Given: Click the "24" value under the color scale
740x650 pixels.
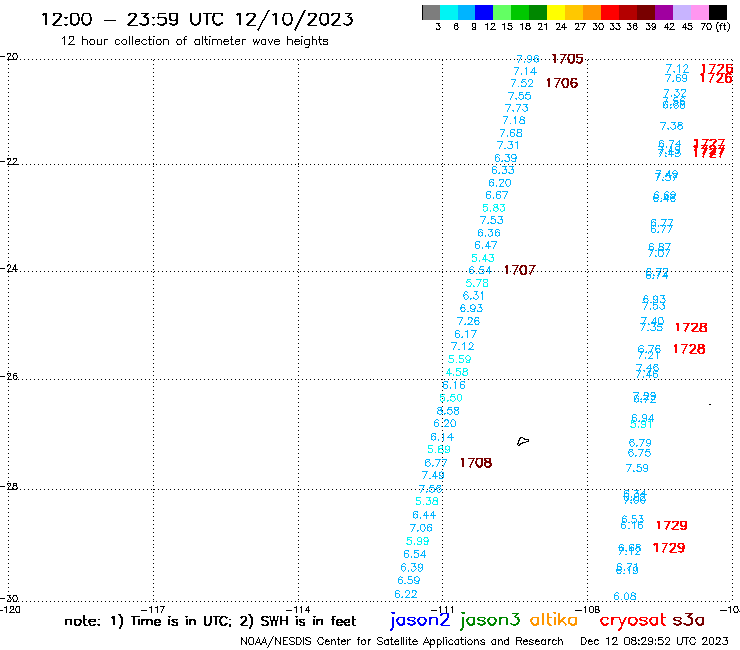Looking at the screenshot, I should (x=561, y=27).
